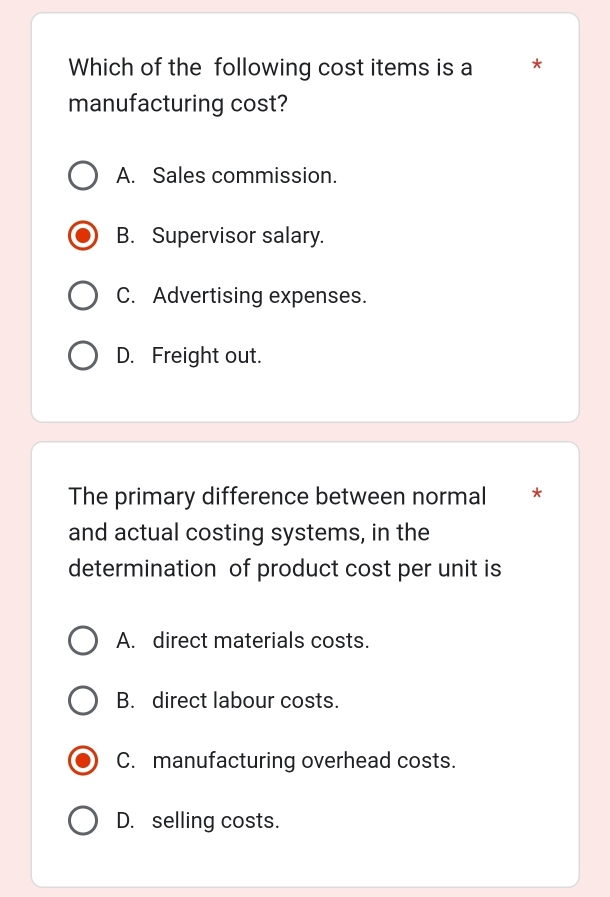Click the "C. manufacturing overhead costs." label
This screenshot has height=897, width=610.
(286, 760)
